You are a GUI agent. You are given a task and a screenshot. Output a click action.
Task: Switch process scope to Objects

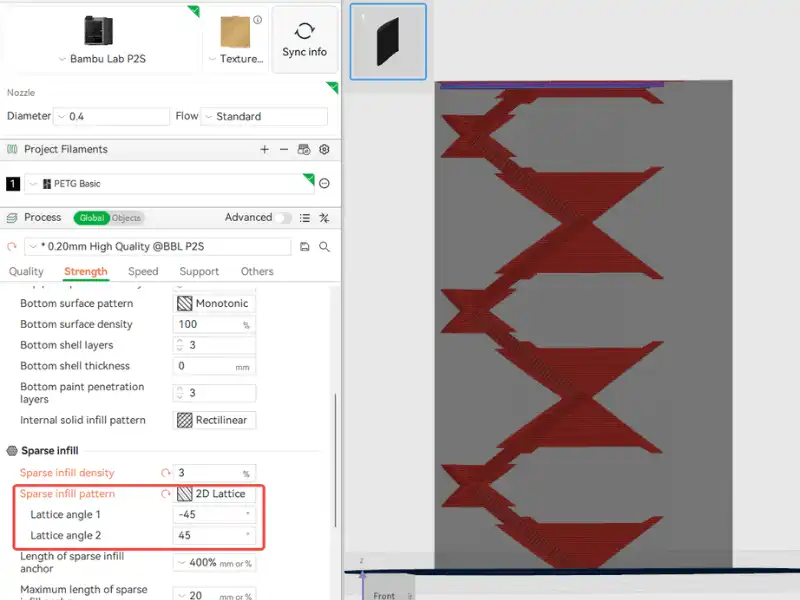pos(126,218)
